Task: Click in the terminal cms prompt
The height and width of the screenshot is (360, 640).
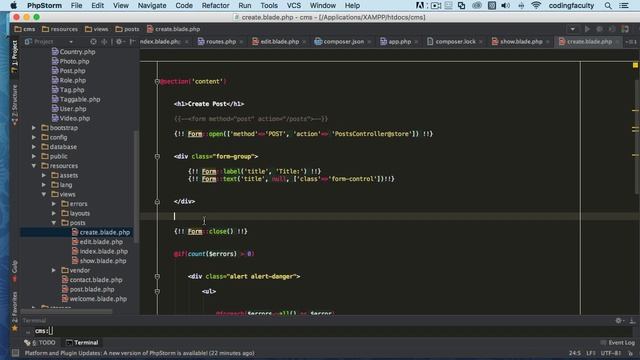Action: (x=44, y=331)
